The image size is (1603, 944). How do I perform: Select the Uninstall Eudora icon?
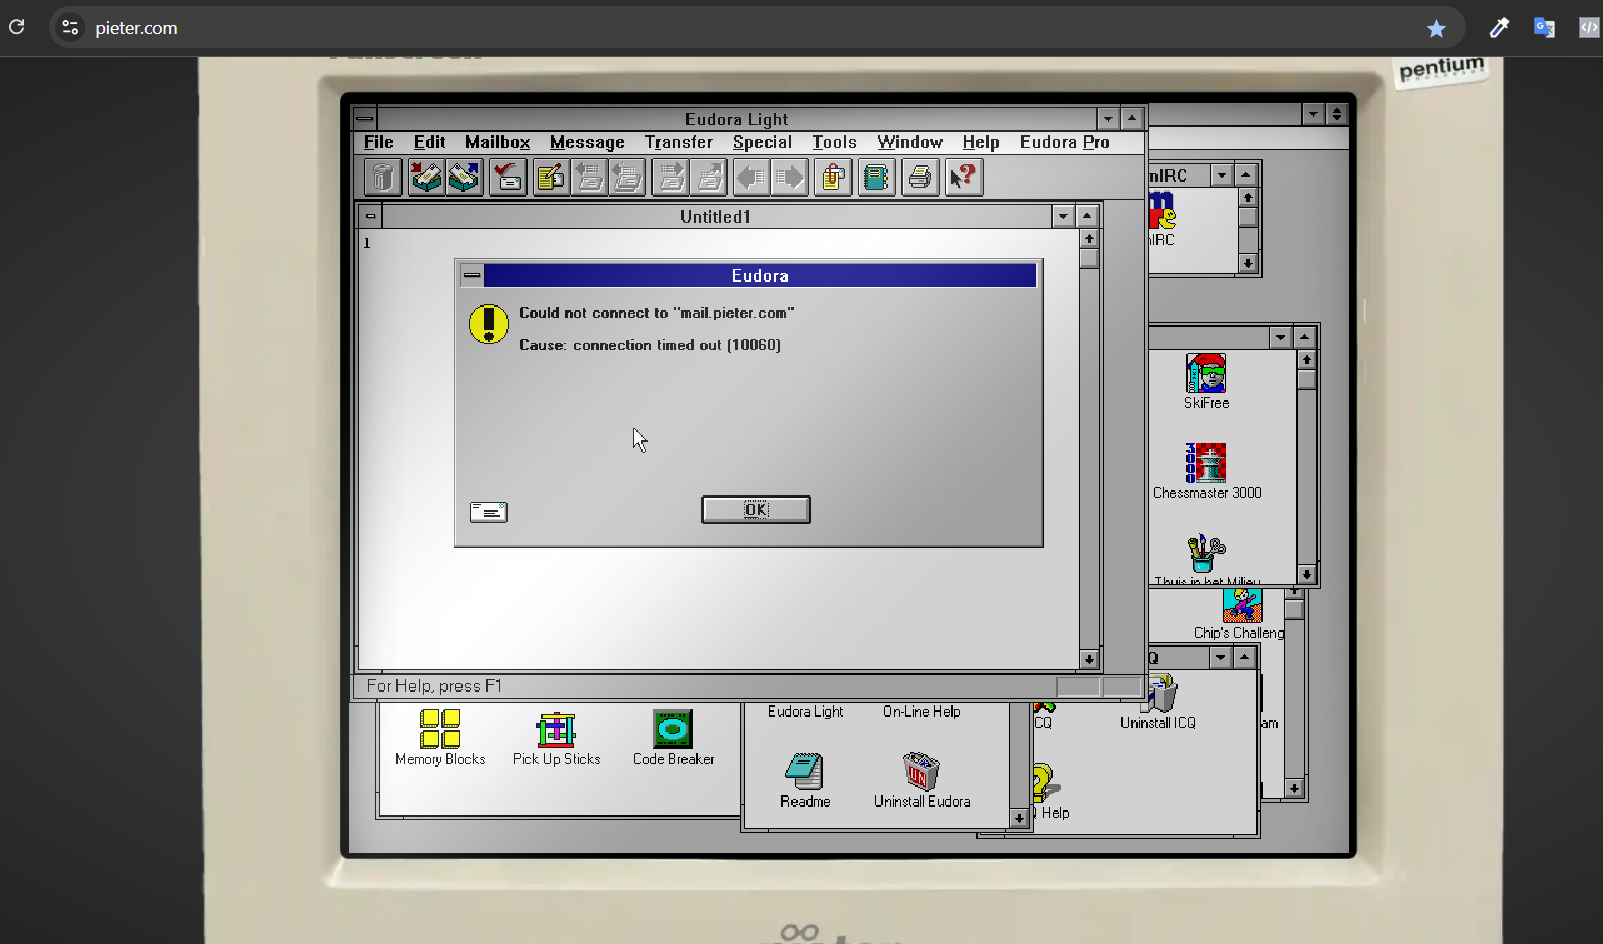[x=921, y=772]
